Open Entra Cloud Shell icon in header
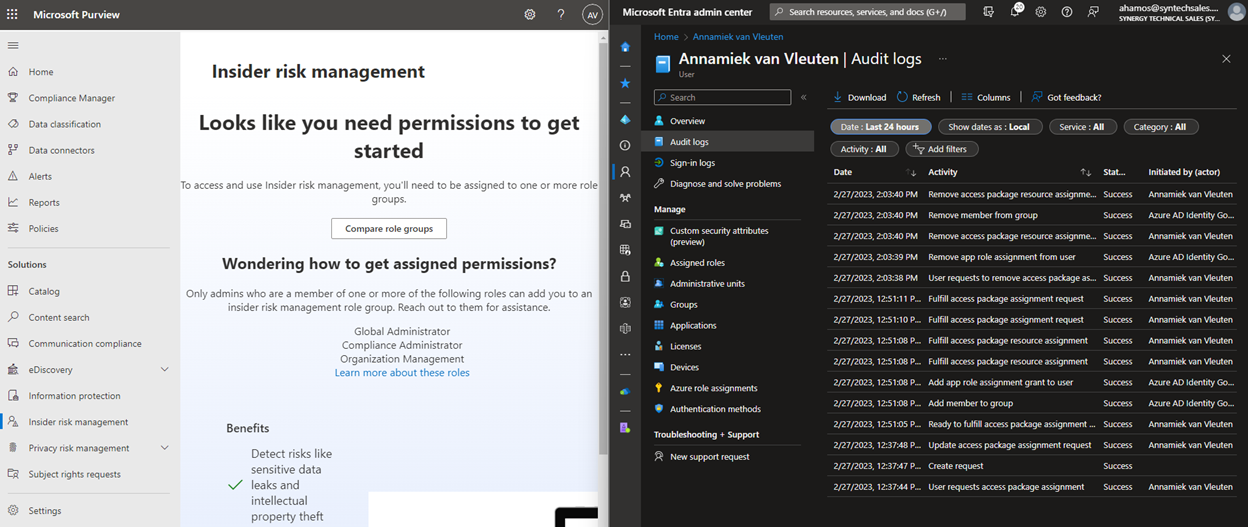Image resolution: width=1248 pixels, height=527 pixels. click(x=989, y=12)
